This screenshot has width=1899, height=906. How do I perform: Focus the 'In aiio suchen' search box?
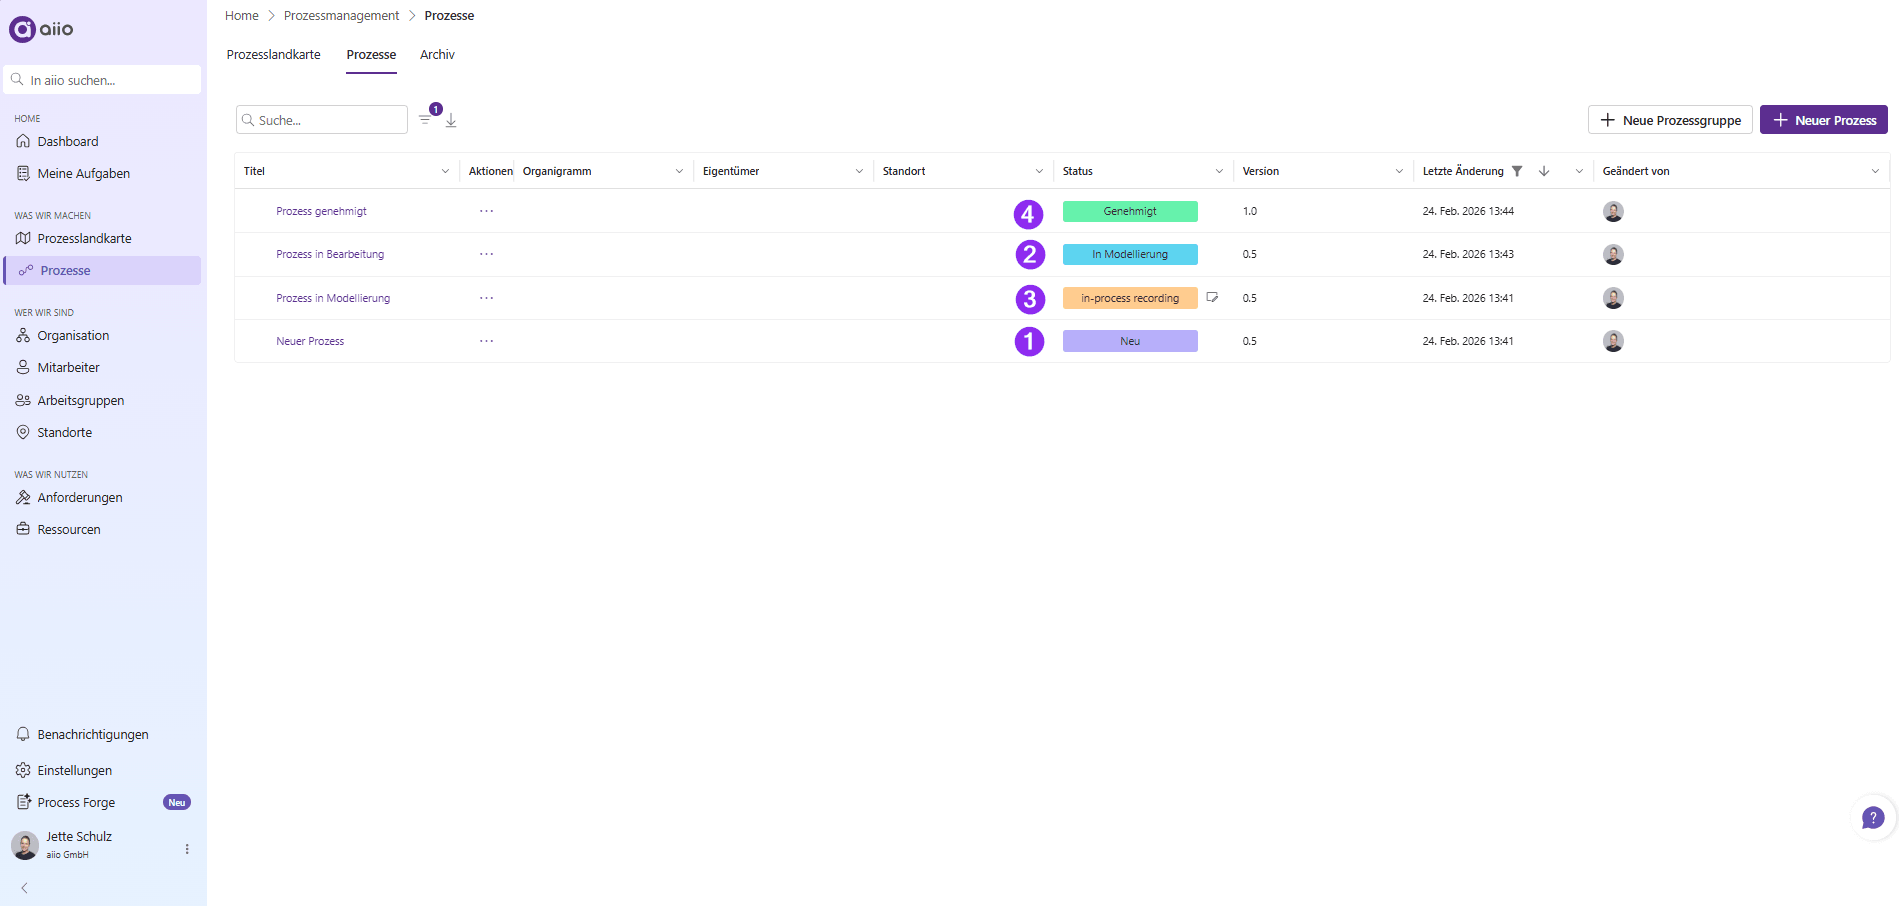(x=102, y=80)
